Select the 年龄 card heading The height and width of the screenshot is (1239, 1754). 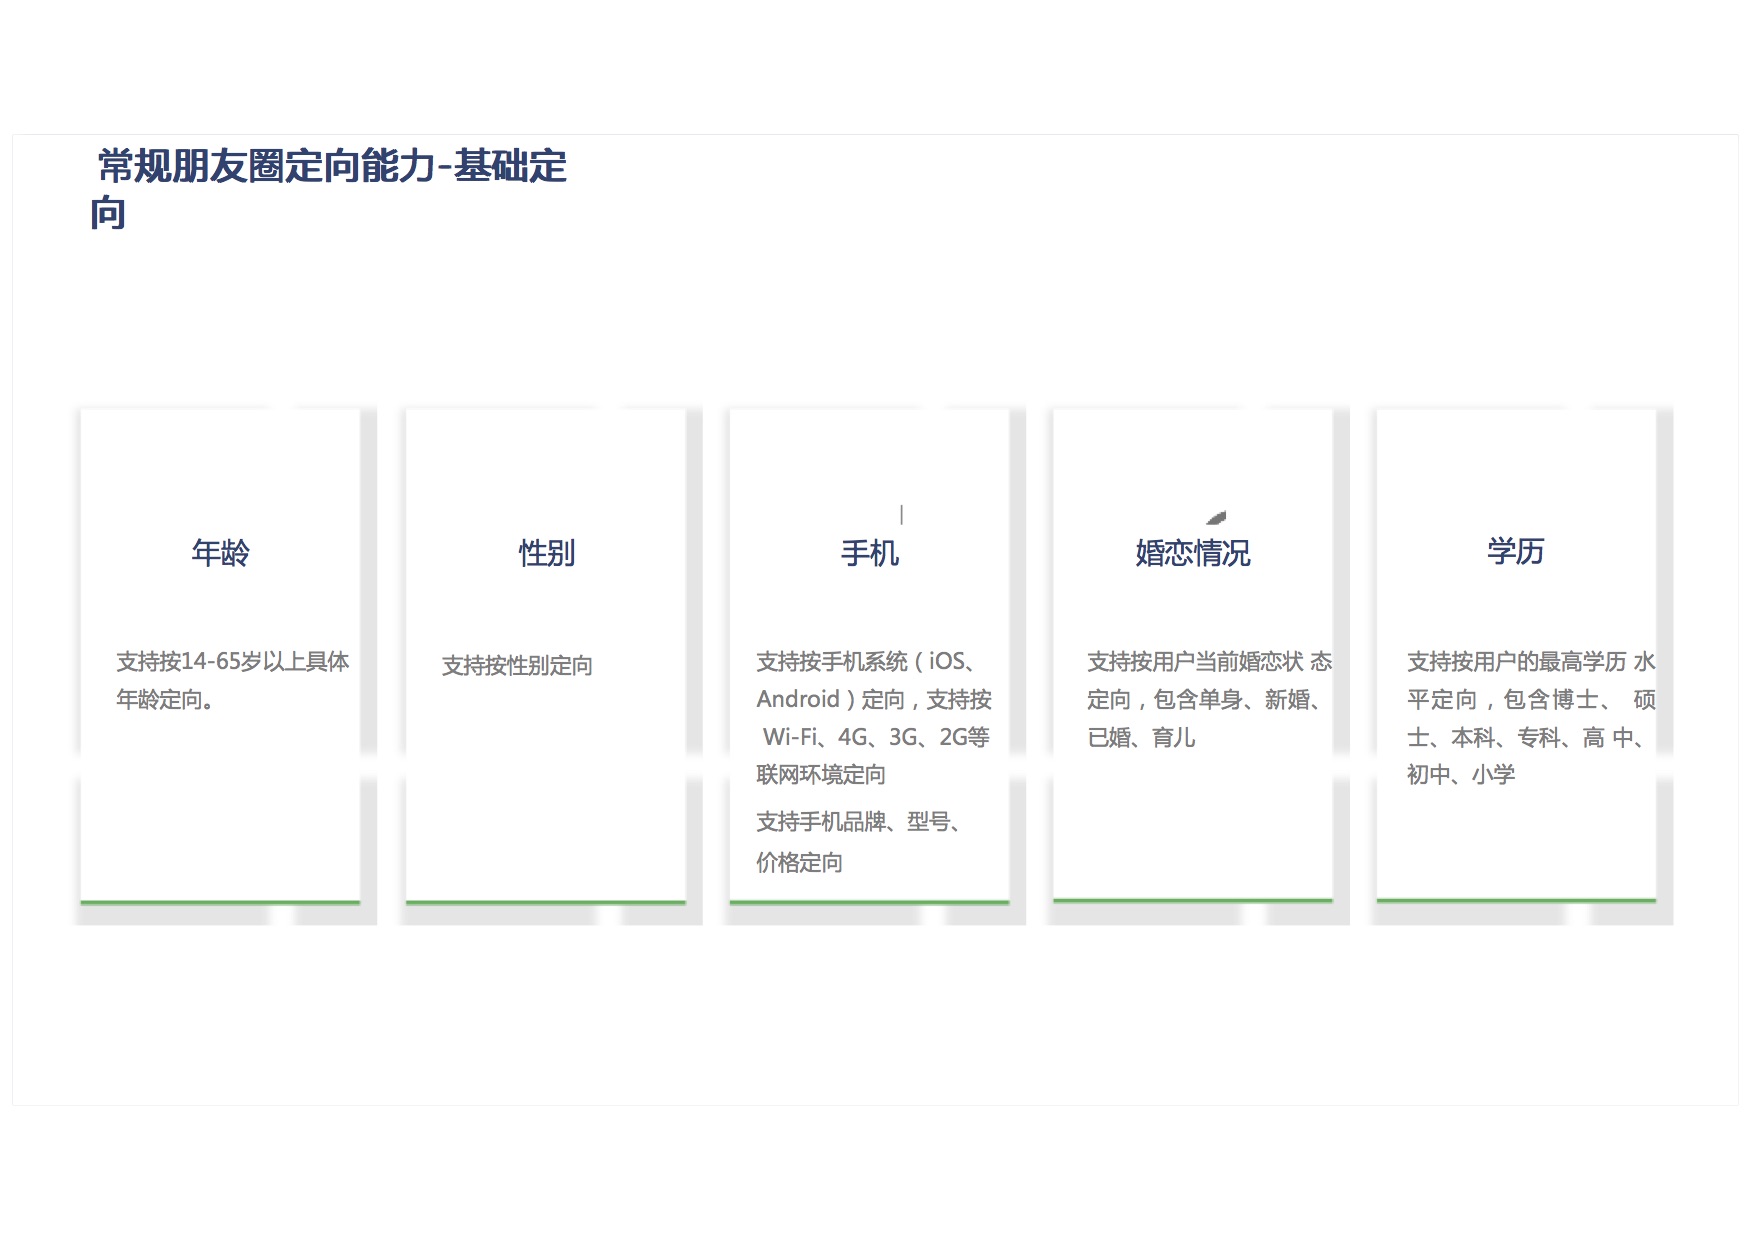220,552
